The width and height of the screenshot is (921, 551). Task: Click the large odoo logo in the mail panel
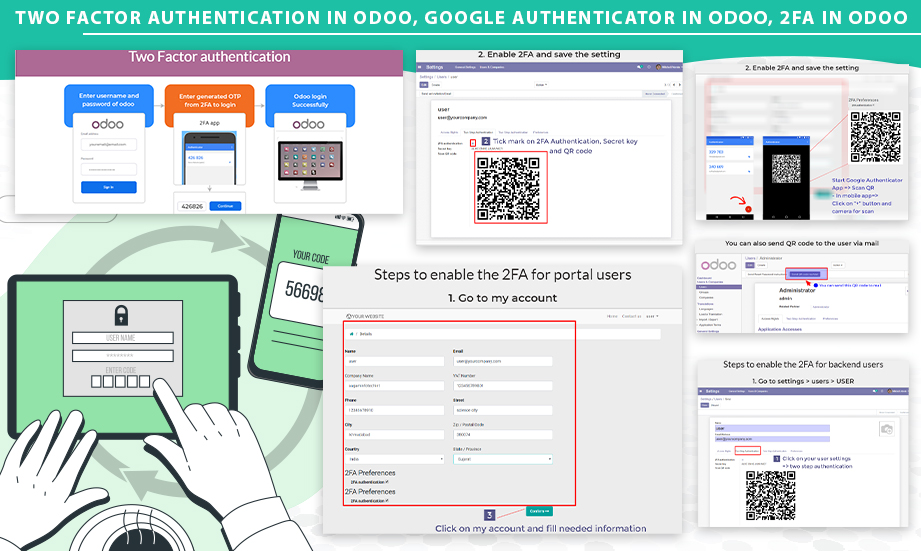click(718, 265)
